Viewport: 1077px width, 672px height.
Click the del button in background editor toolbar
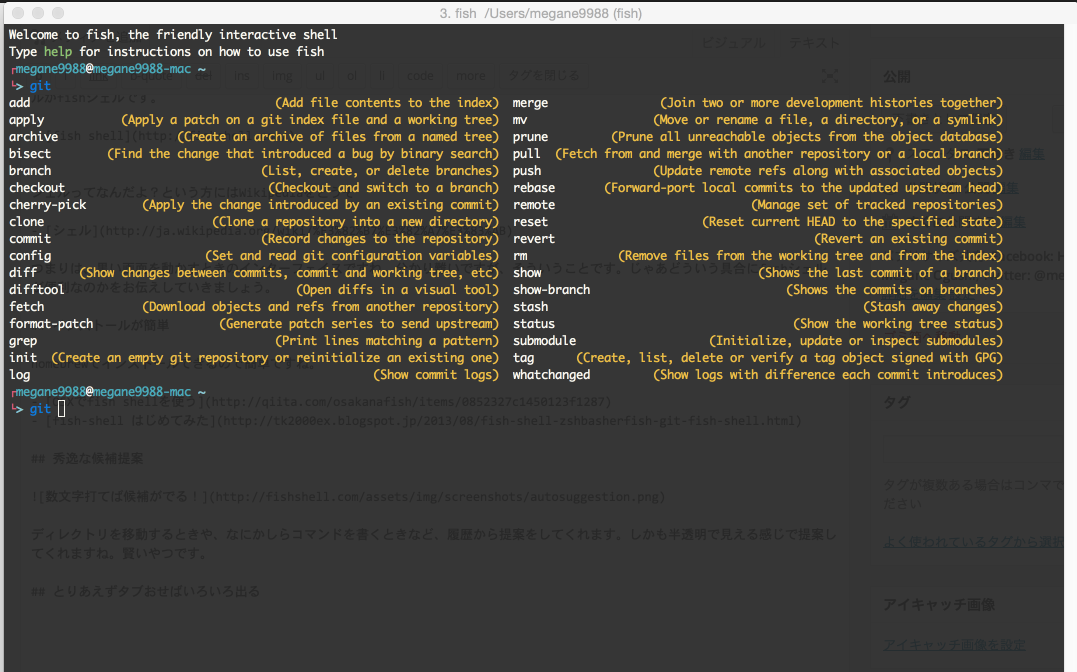click(203, 76)
